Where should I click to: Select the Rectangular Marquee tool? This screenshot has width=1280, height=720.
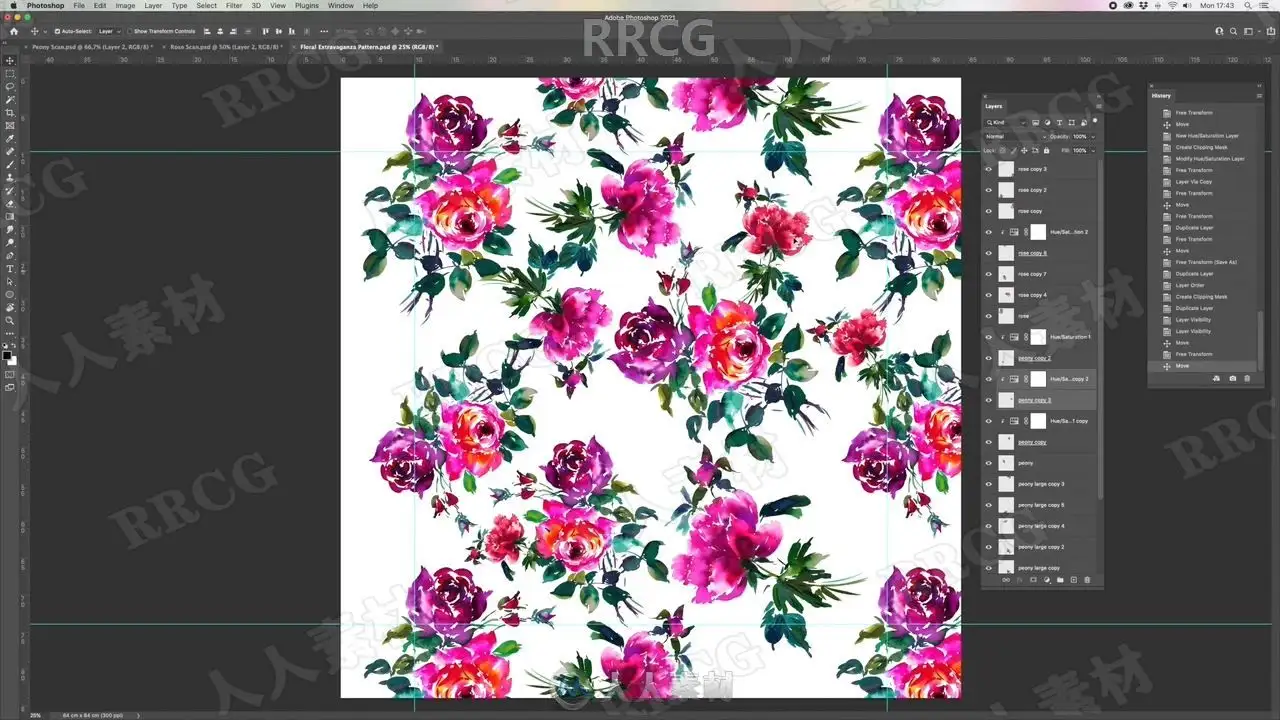pyautogui.click(x=11, y=72)
